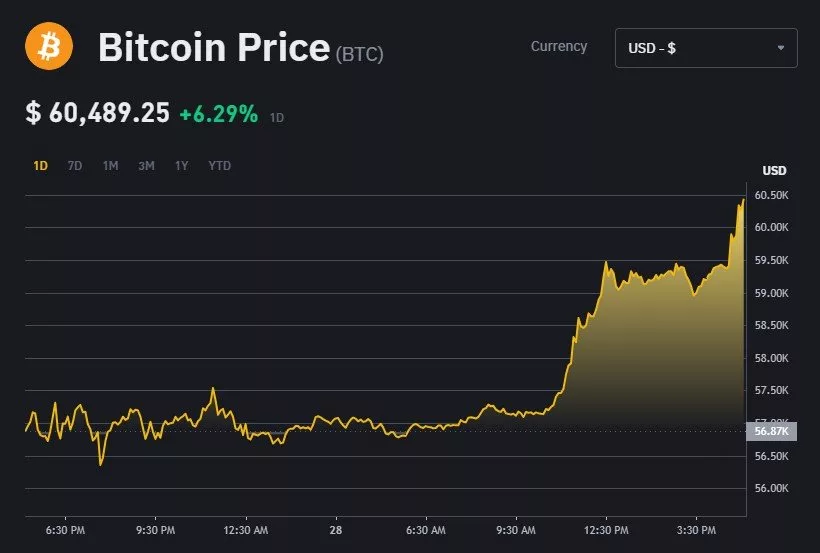
Task: Switch to the 7D time range
Action: [75, 166]
